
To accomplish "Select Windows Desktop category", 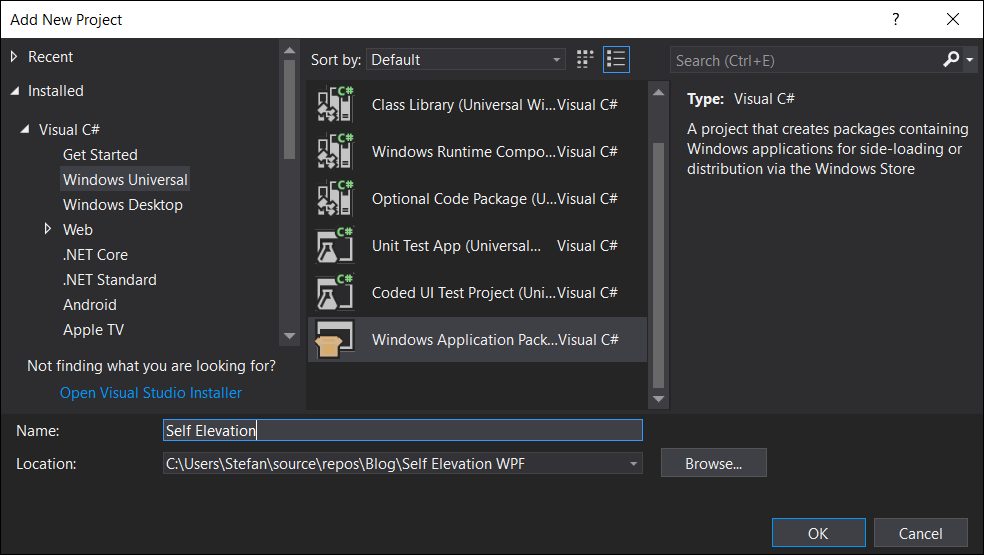I will pos(123,205).
